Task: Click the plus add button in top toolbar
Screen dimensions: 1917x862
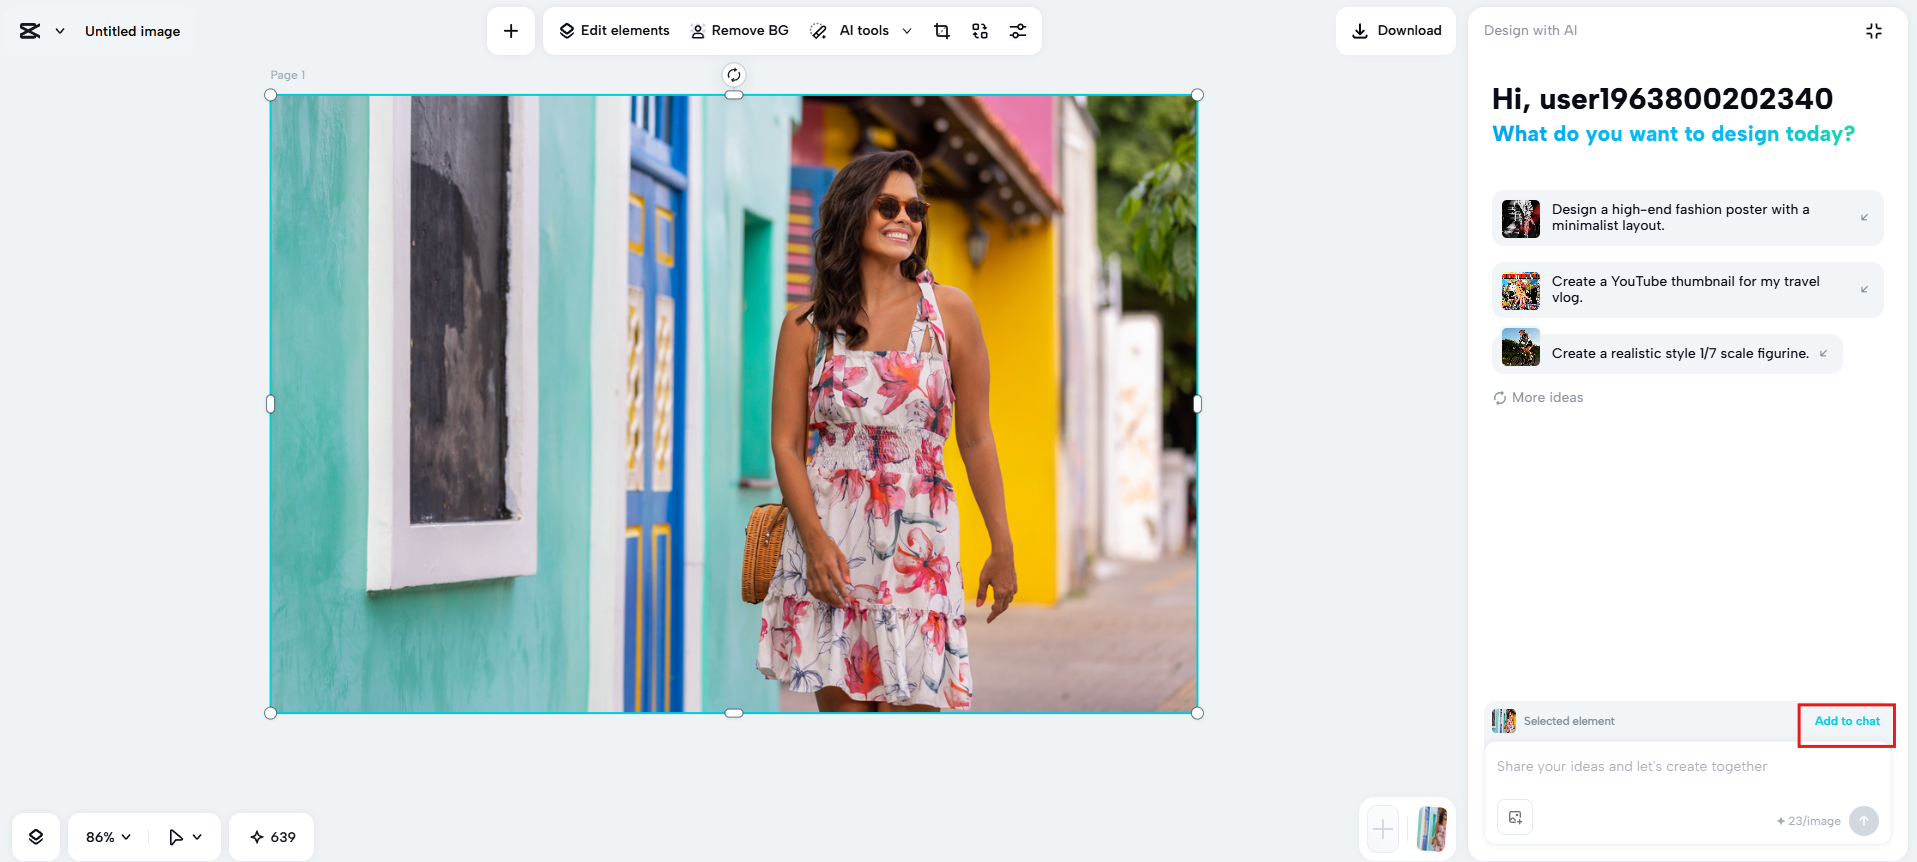Action: 511,31
